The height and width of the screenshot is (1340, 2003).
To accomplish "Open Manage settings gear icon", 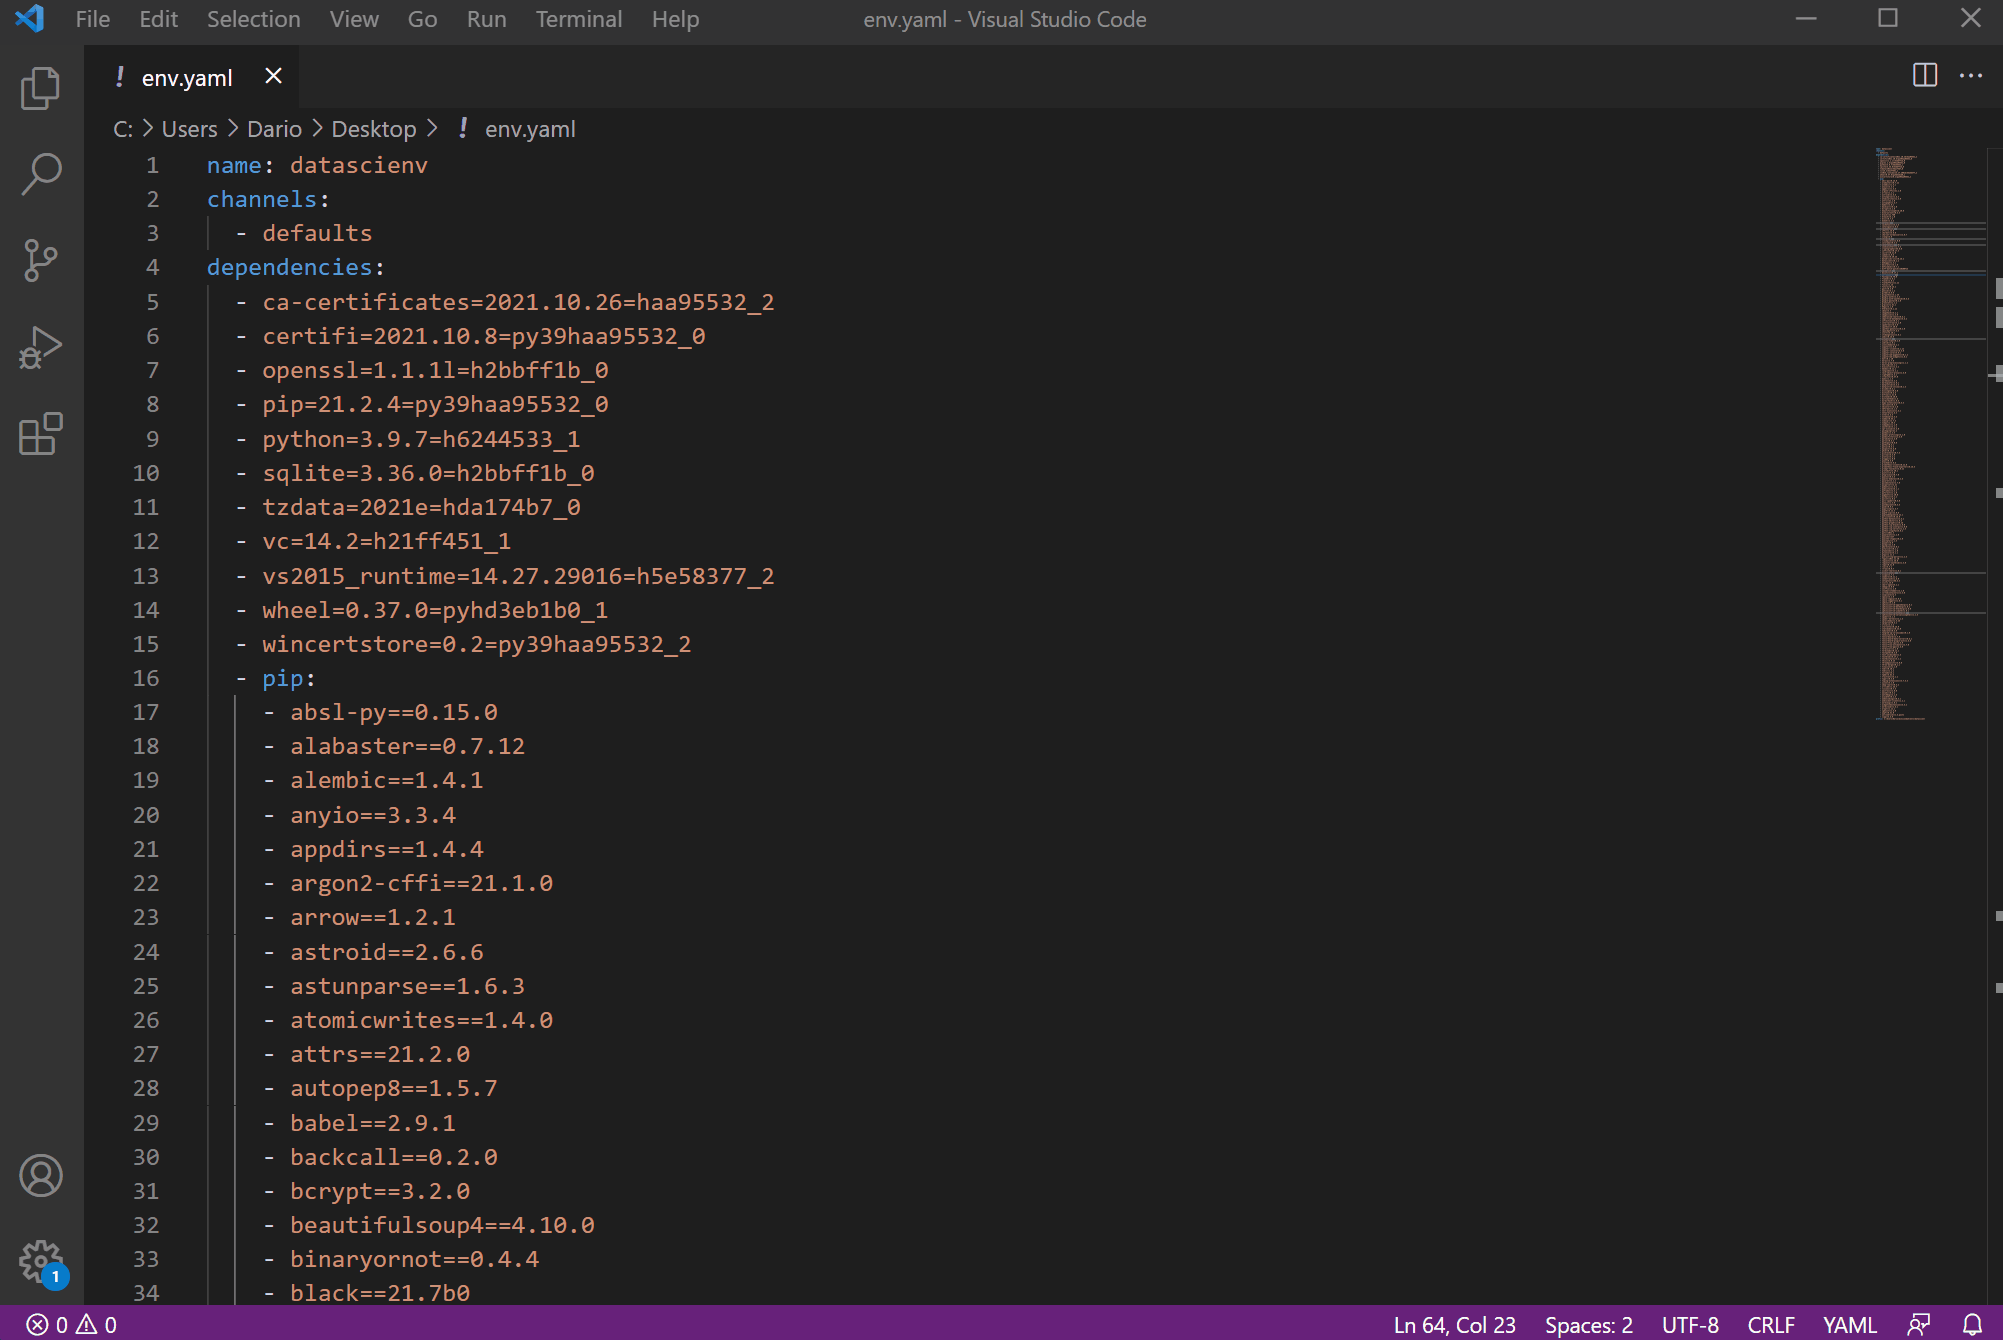I will (x=40, y=1261).
